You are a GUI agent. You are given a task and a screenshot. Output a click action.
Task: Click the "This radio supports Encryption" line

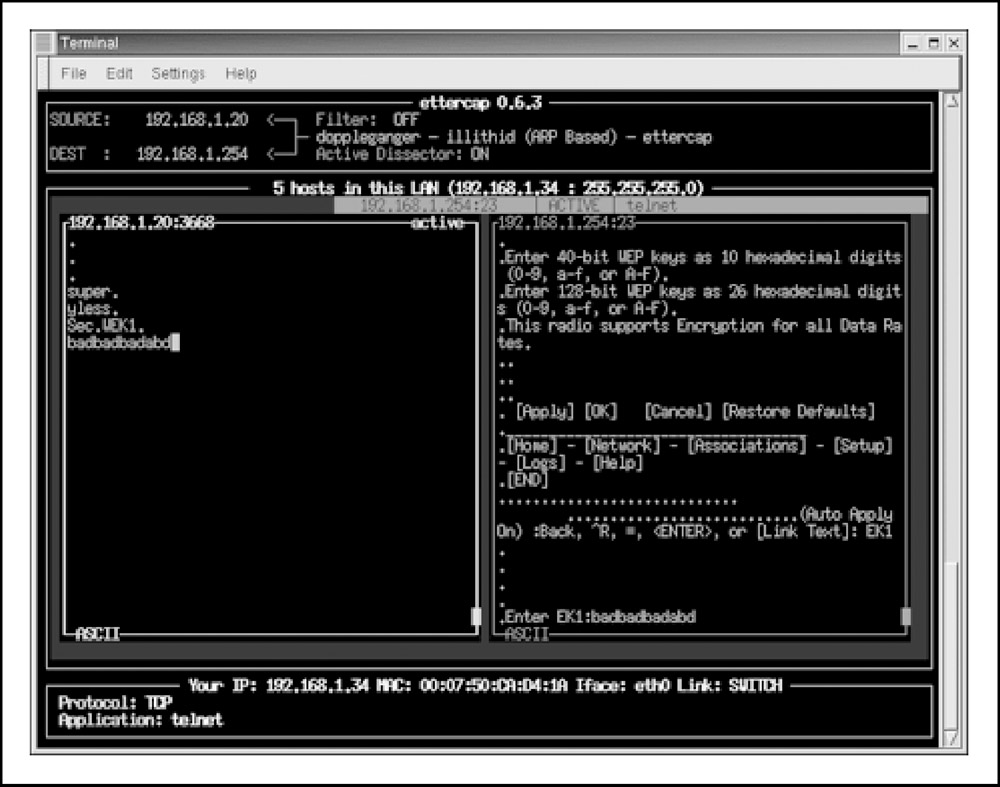pos(700,334)
